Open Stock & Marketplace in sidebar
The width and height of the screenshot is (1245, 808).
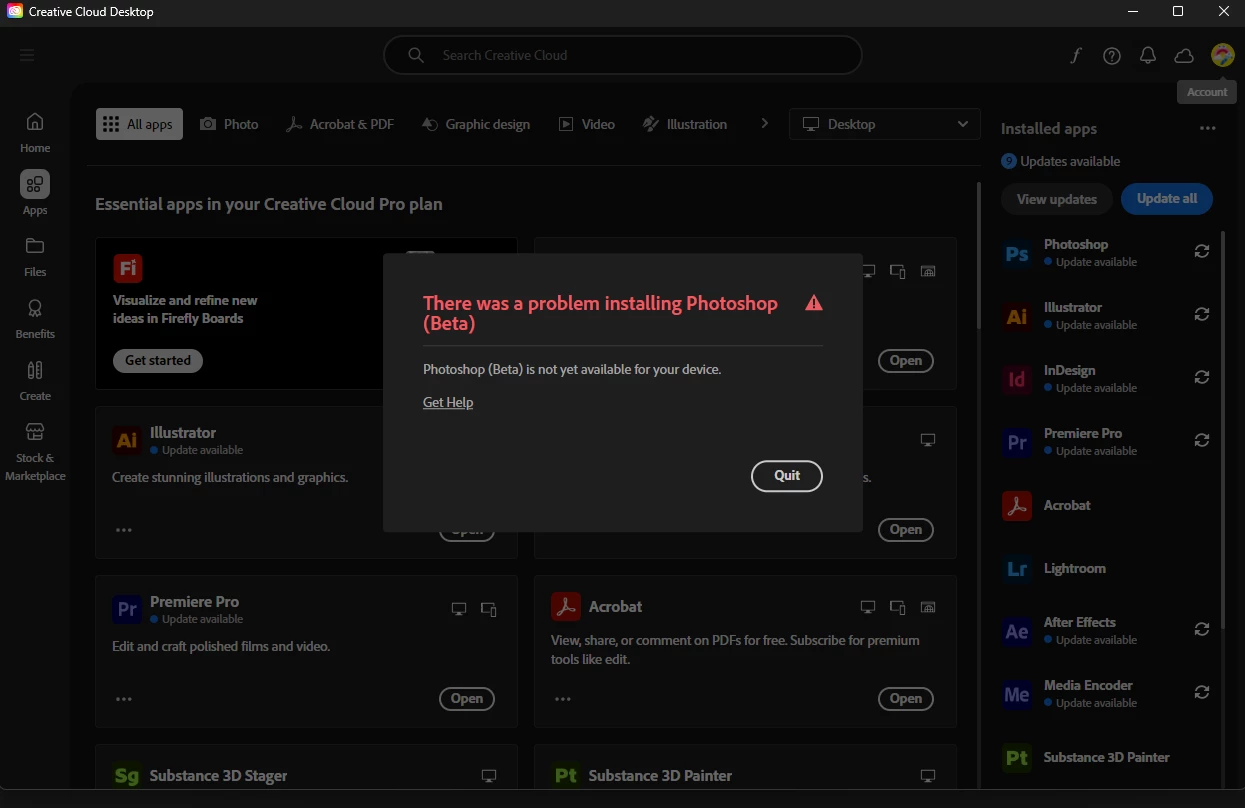[x=35, y=450]
